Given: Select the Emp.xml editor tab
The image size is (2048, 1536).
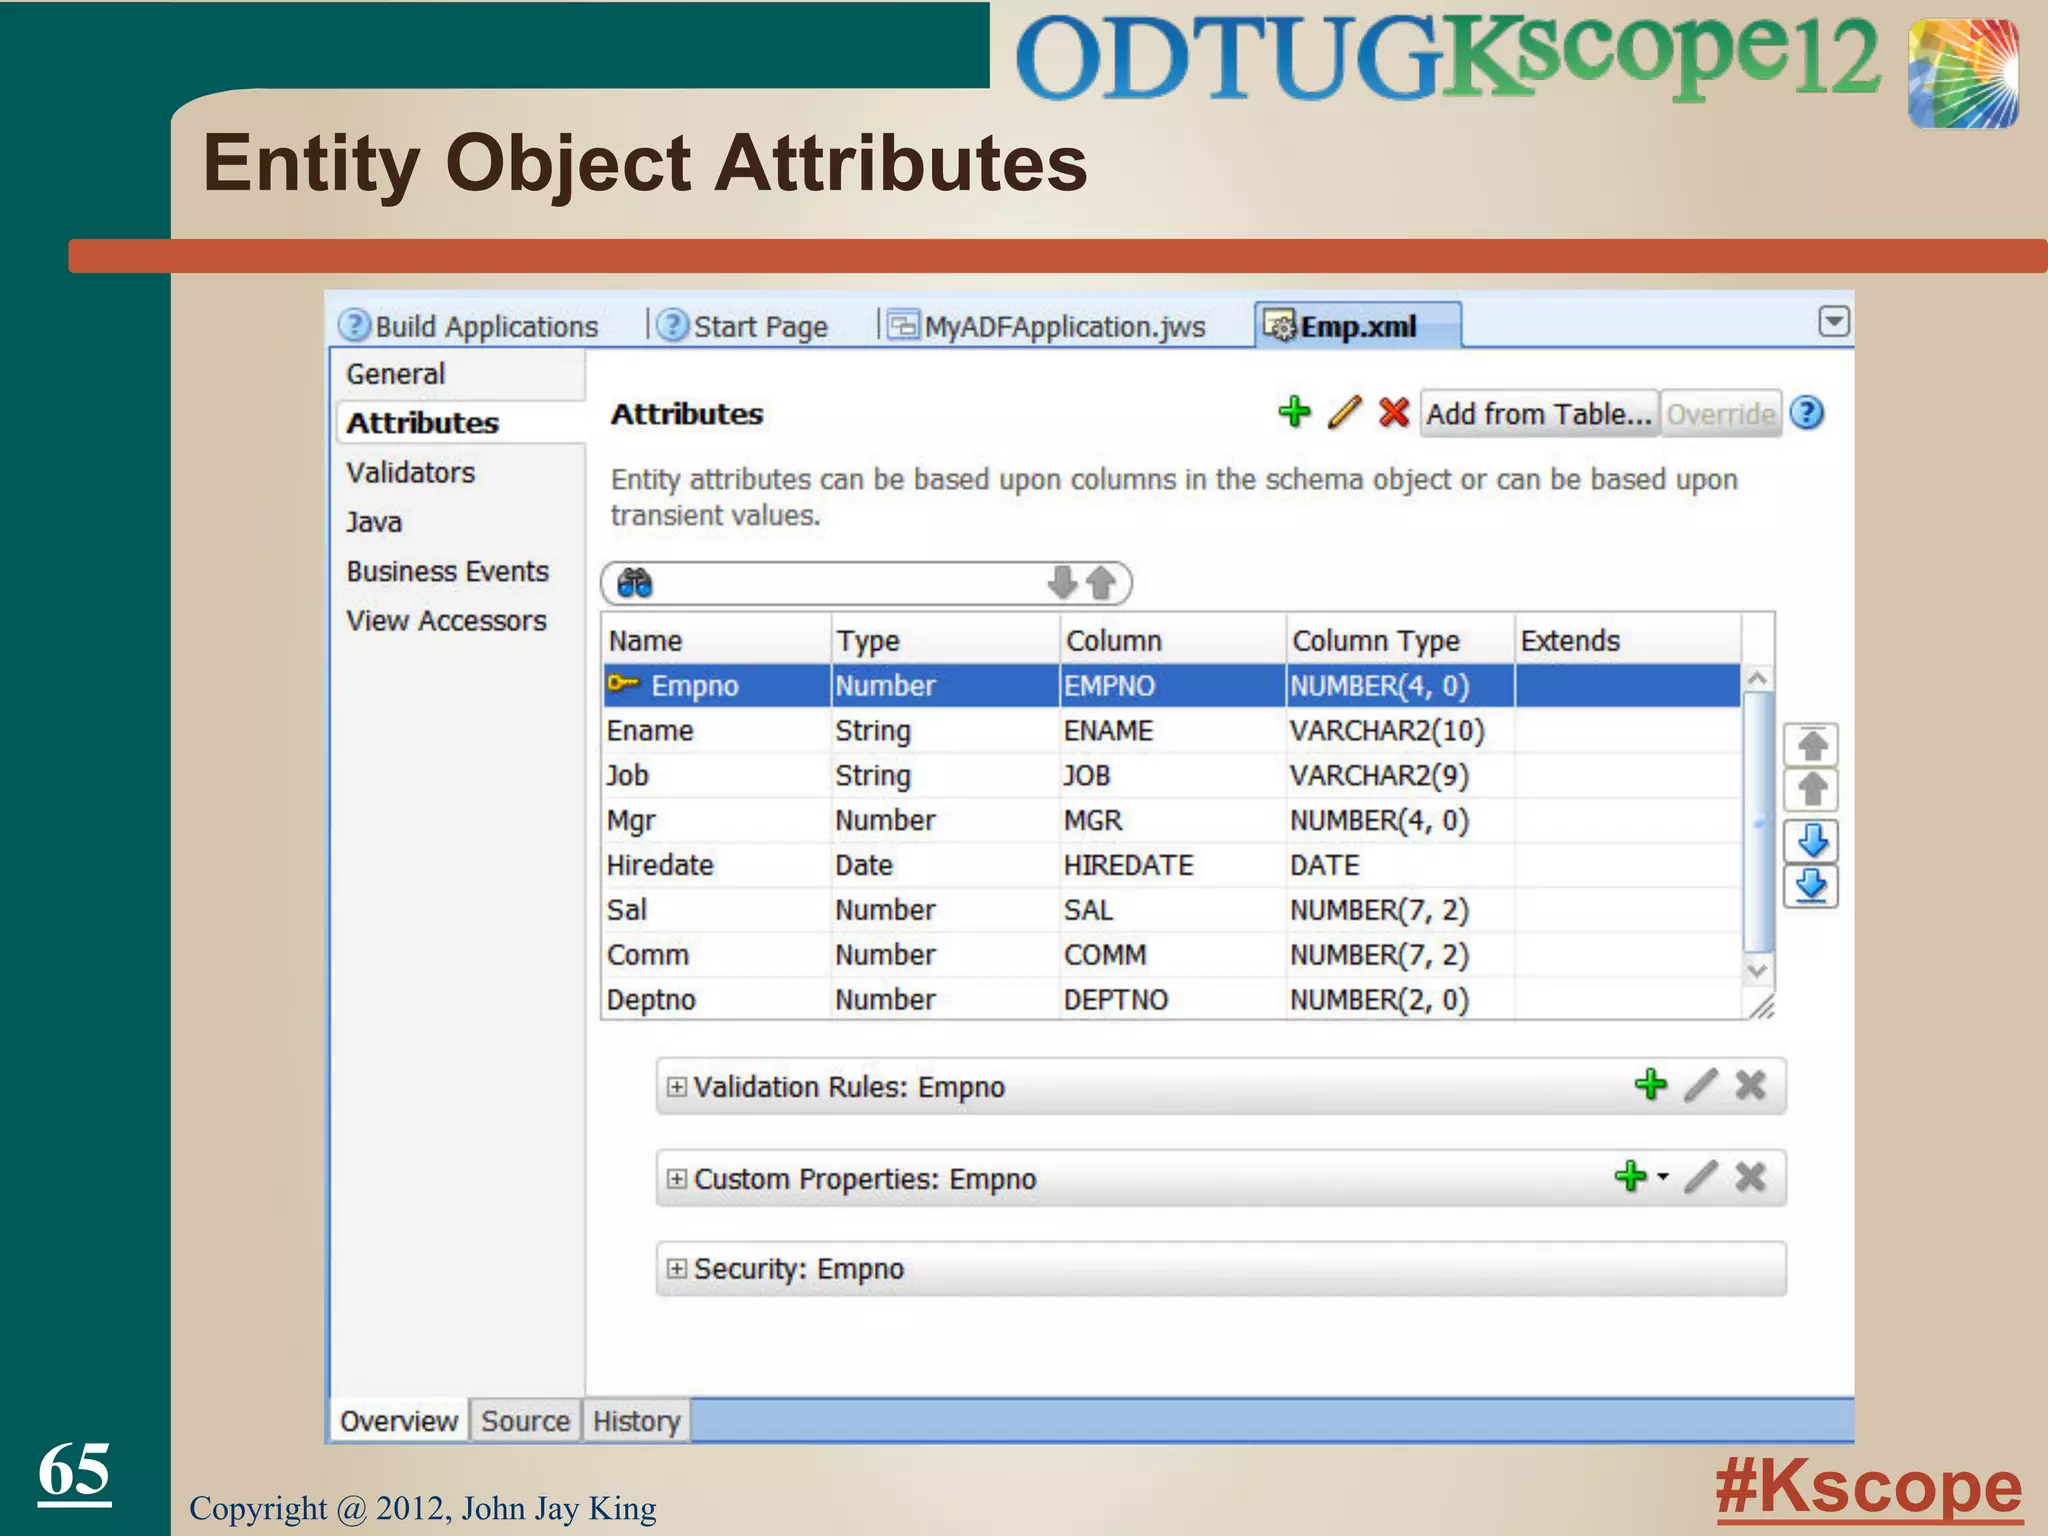Looking at the screenshot, I should pyautogui.click(x=1358, y=326).
